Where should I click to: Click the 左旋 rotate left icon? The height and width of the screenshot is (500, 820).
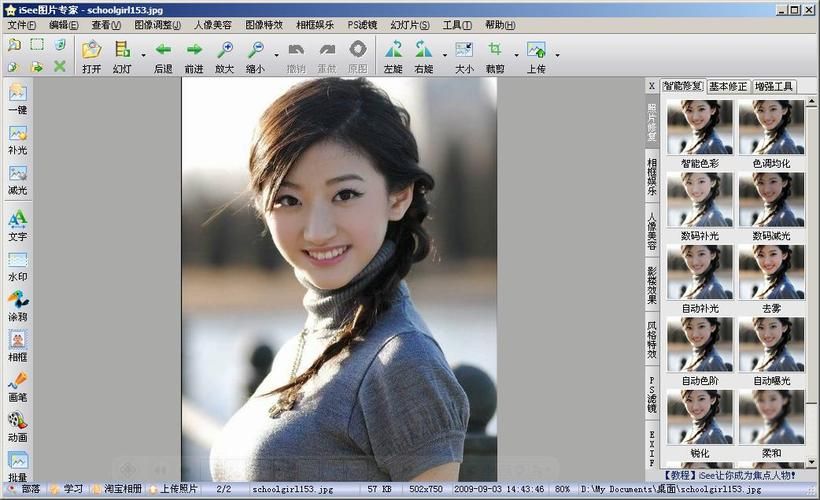point(394,55)
